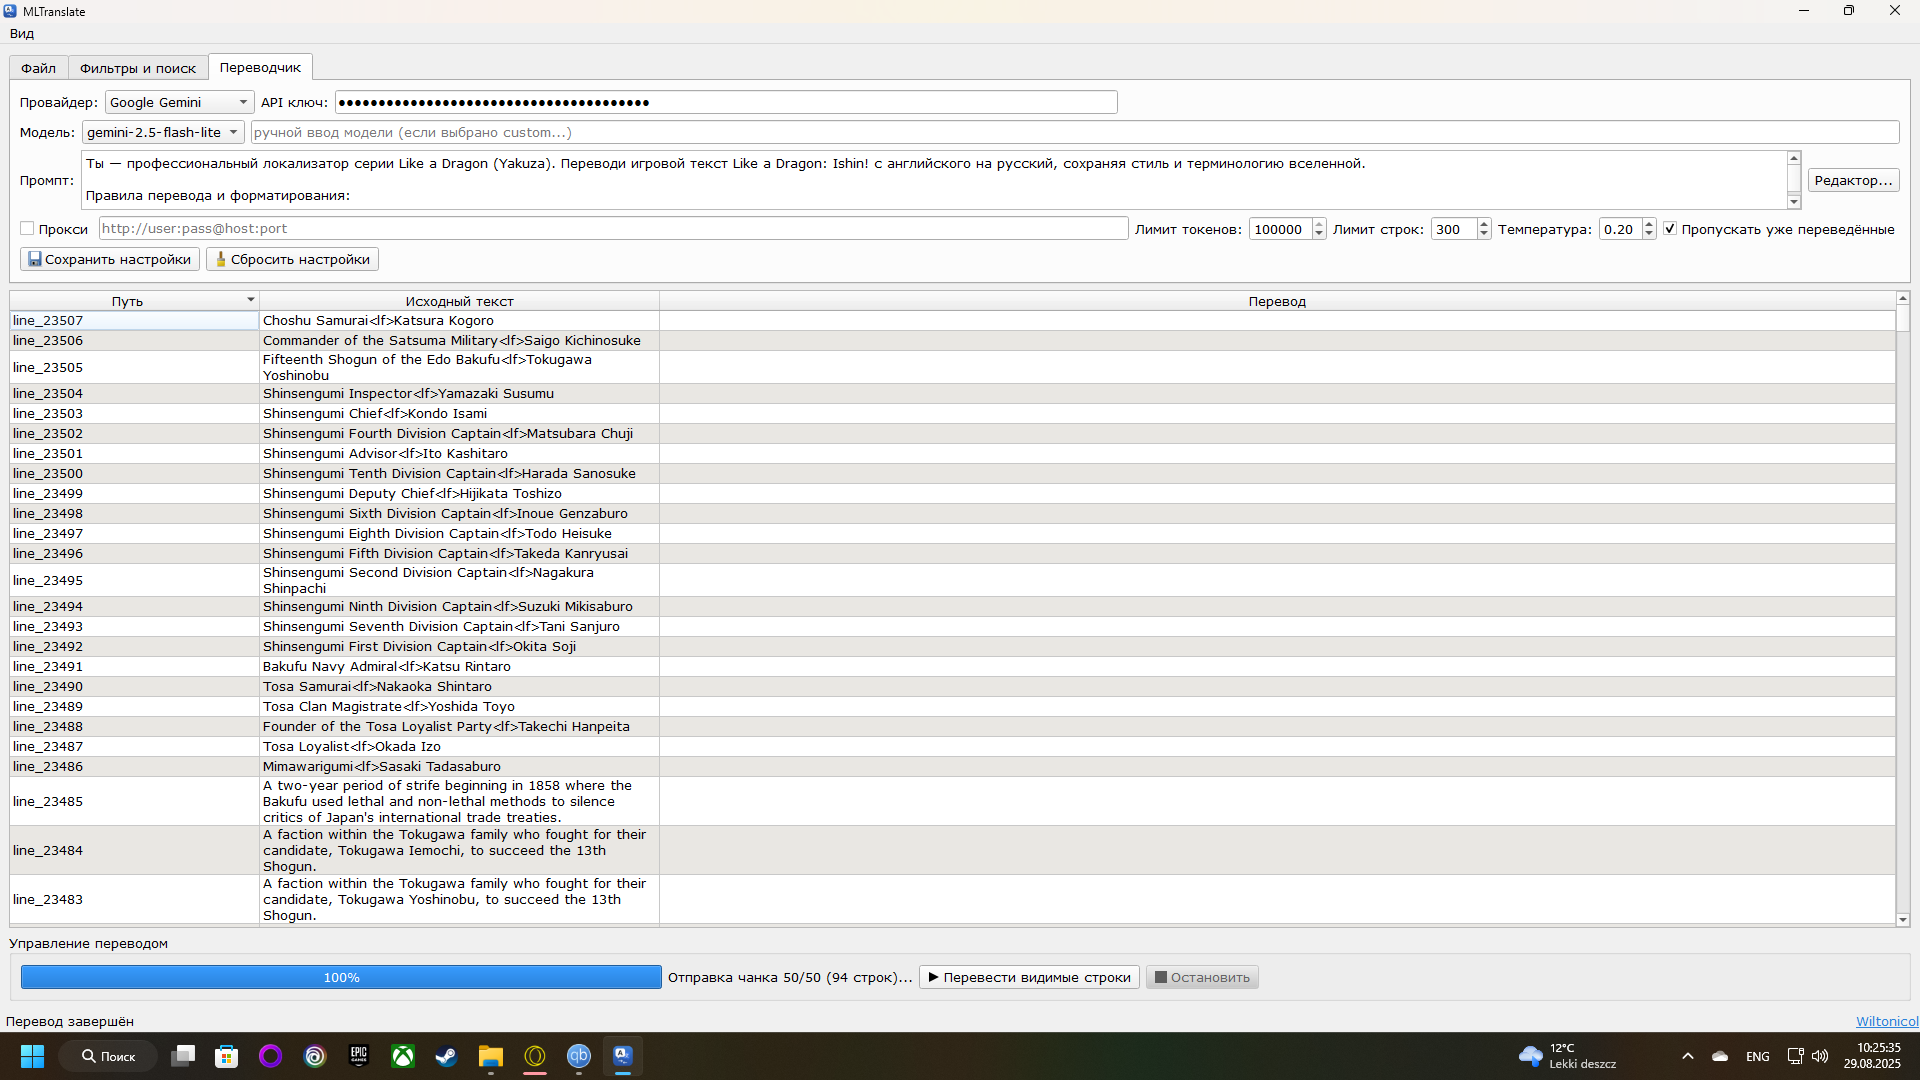Viewport: 1920px width, 1080px height.
Task: Switch ENG input language indicator
Action: pyautogui.click(x=1758, y=1056)
